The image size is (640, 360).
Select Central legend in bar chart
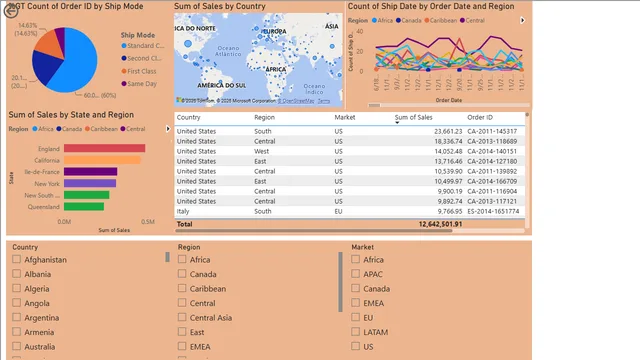pos(133,129)
